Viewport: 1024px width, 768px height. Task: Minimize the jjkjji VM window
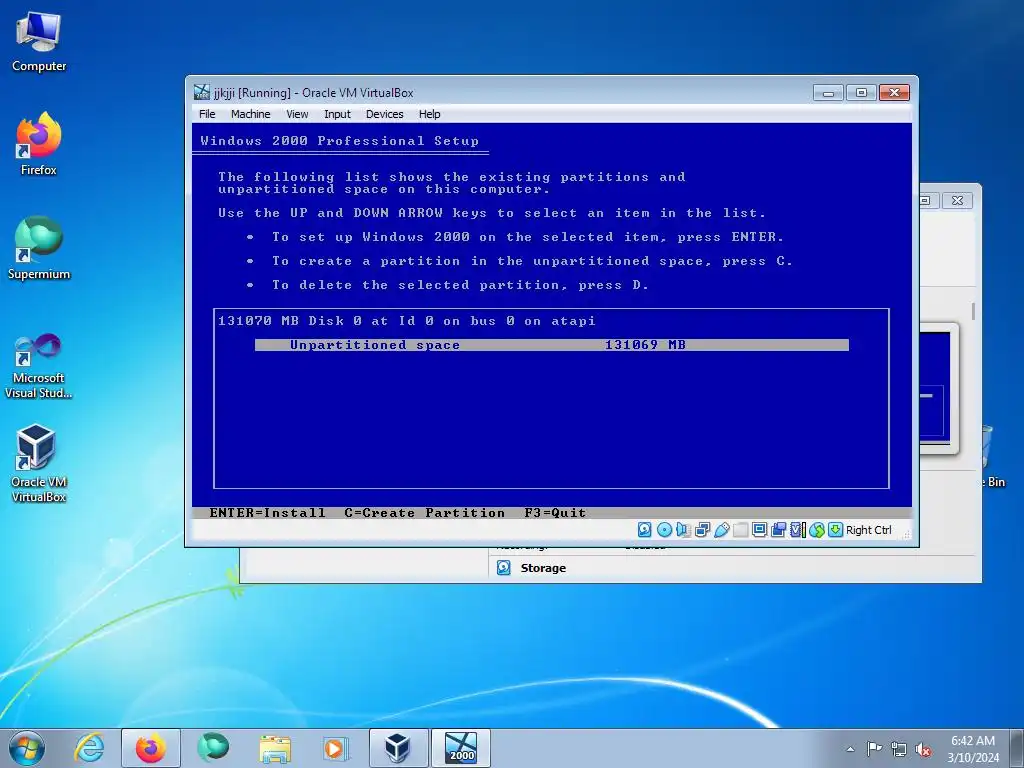(x=828, y=93)
